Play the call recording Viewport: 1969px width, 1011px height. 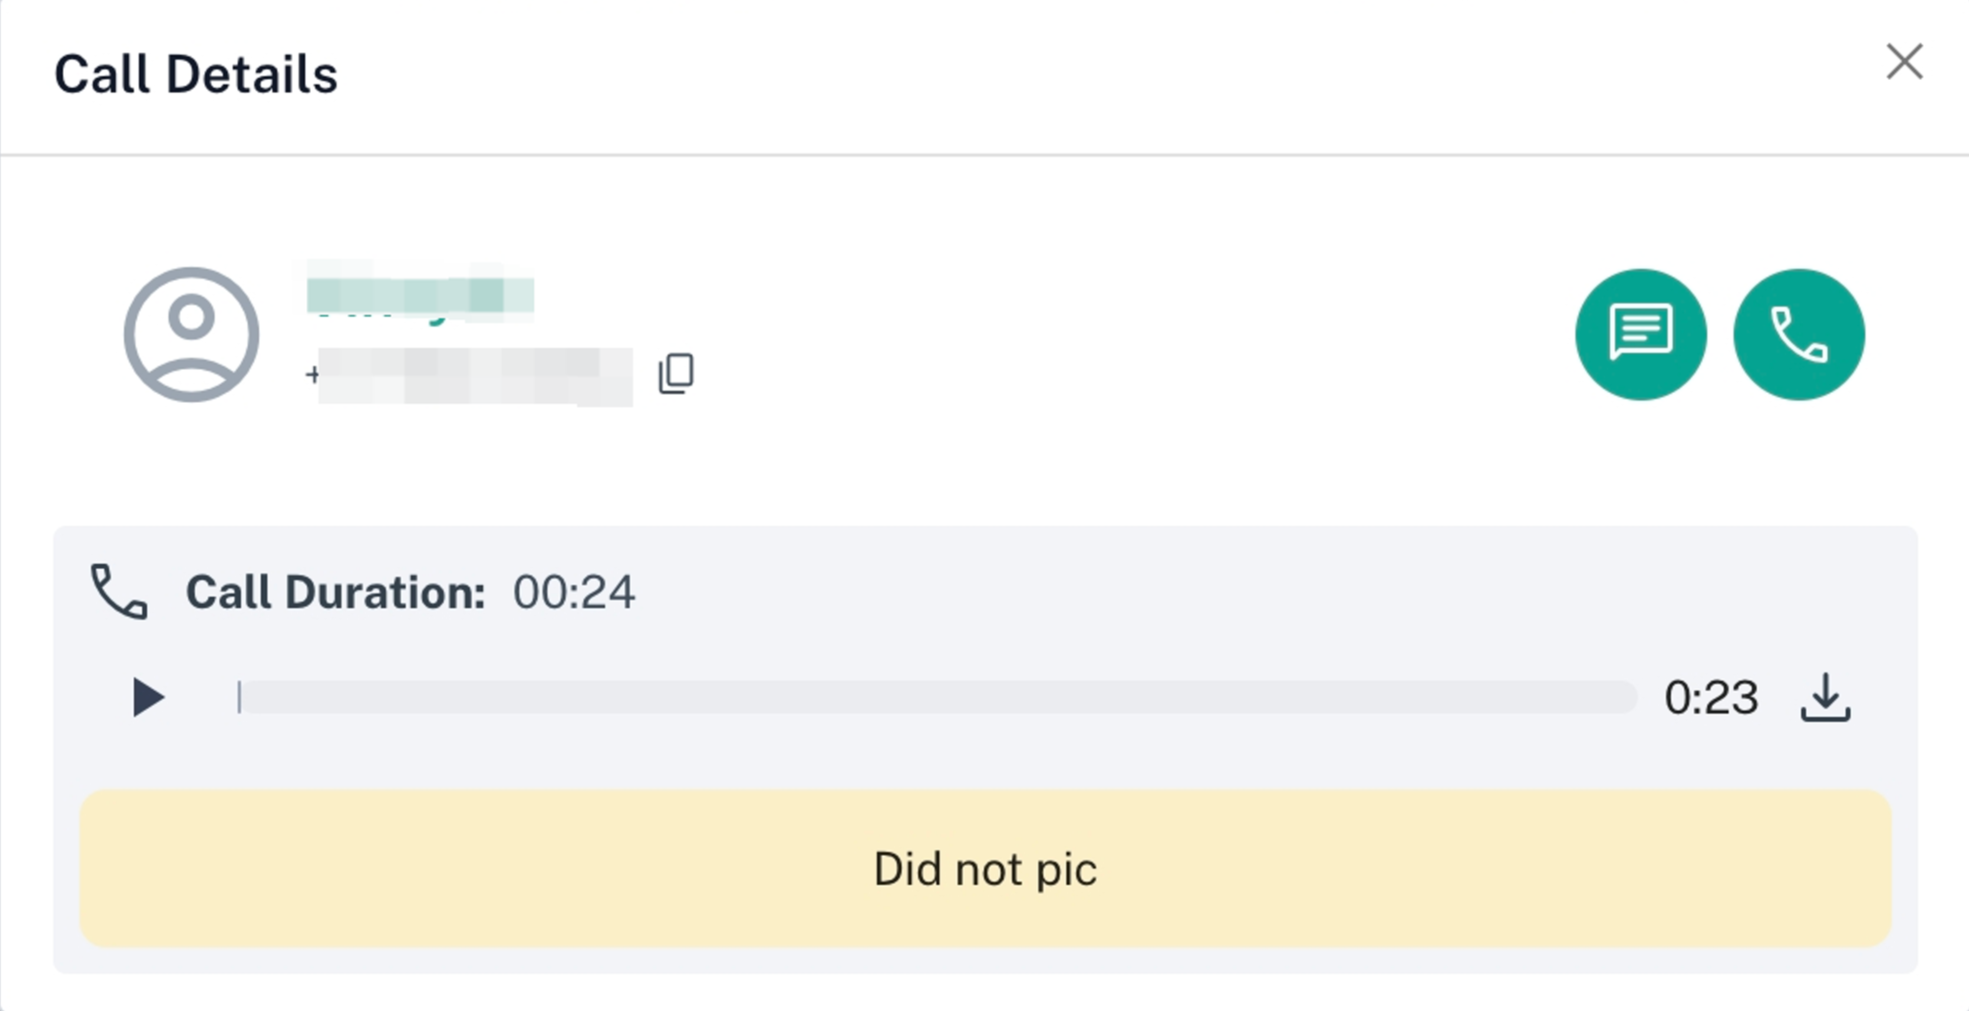148,697
